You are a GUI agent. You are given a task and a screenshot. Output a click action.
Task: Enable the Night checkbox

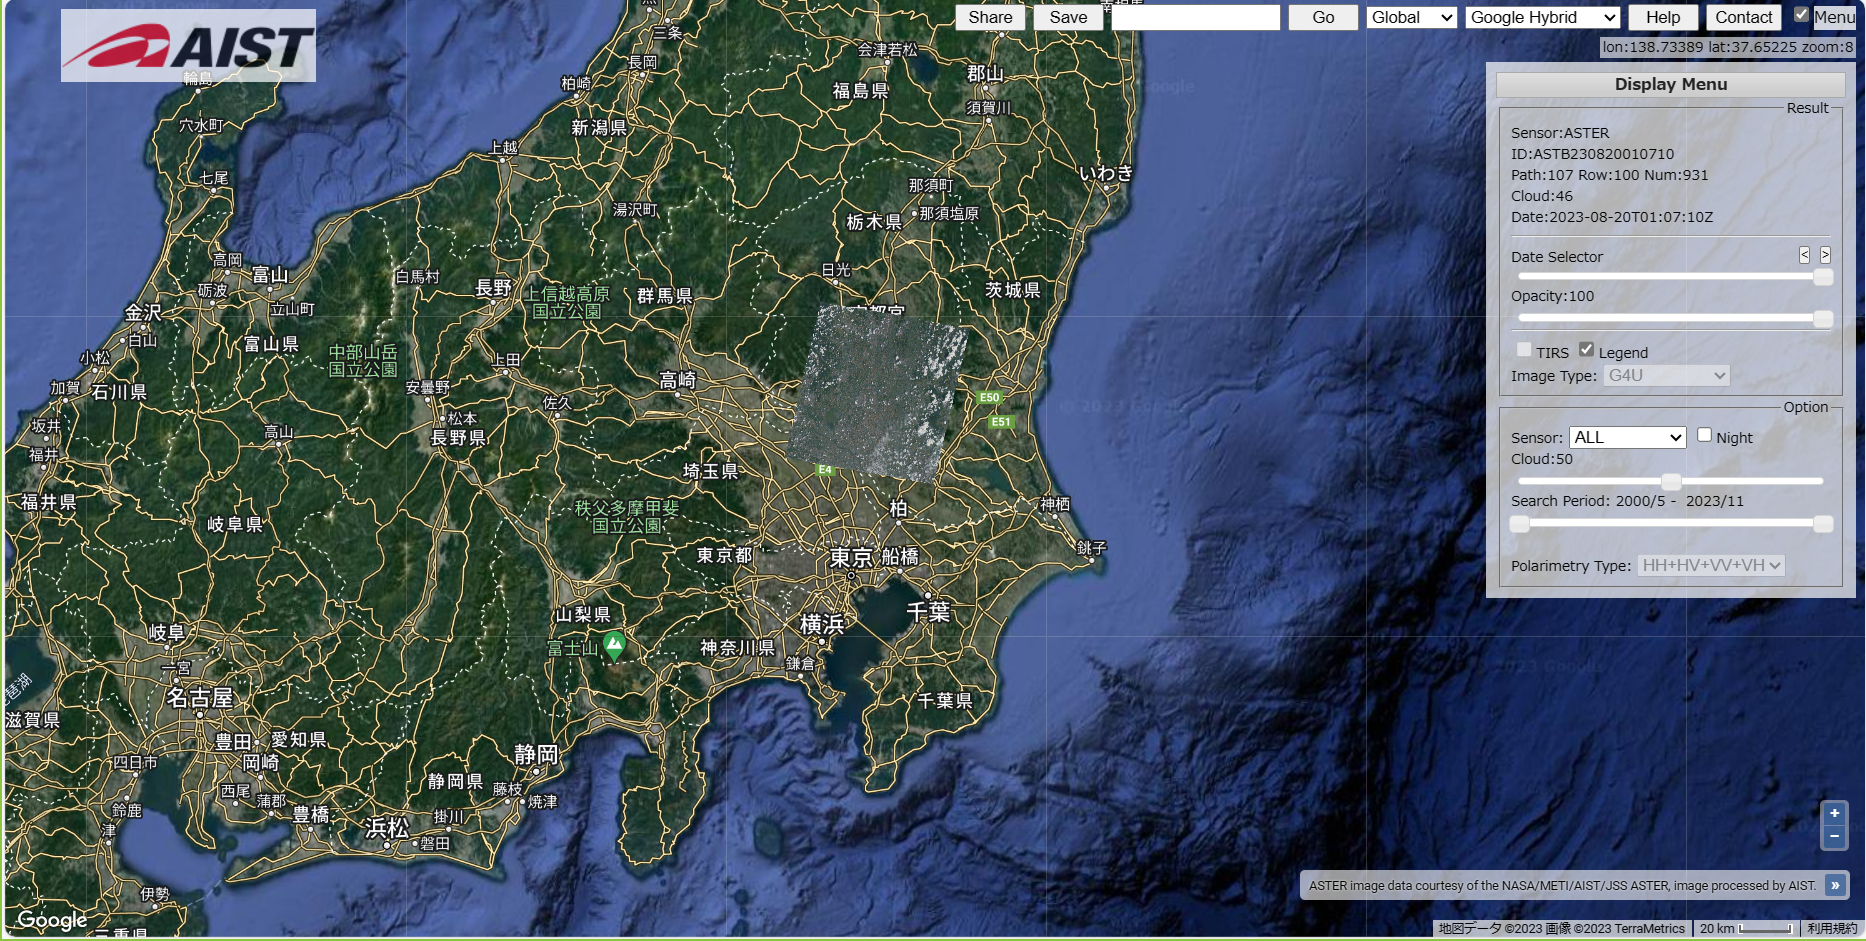[x=1703, y=433]
